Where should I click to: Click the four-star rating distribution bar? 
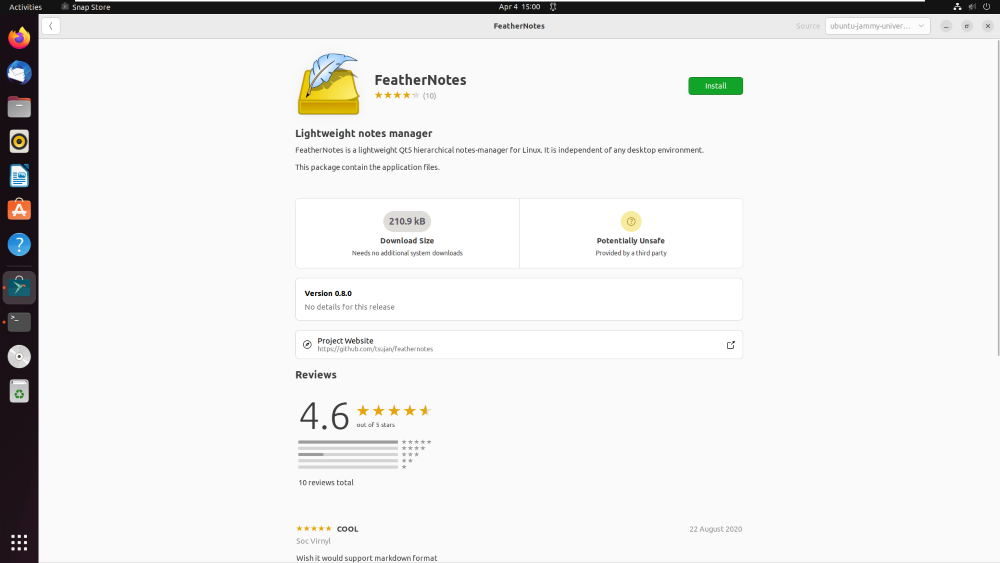click(x=348, y=448)
